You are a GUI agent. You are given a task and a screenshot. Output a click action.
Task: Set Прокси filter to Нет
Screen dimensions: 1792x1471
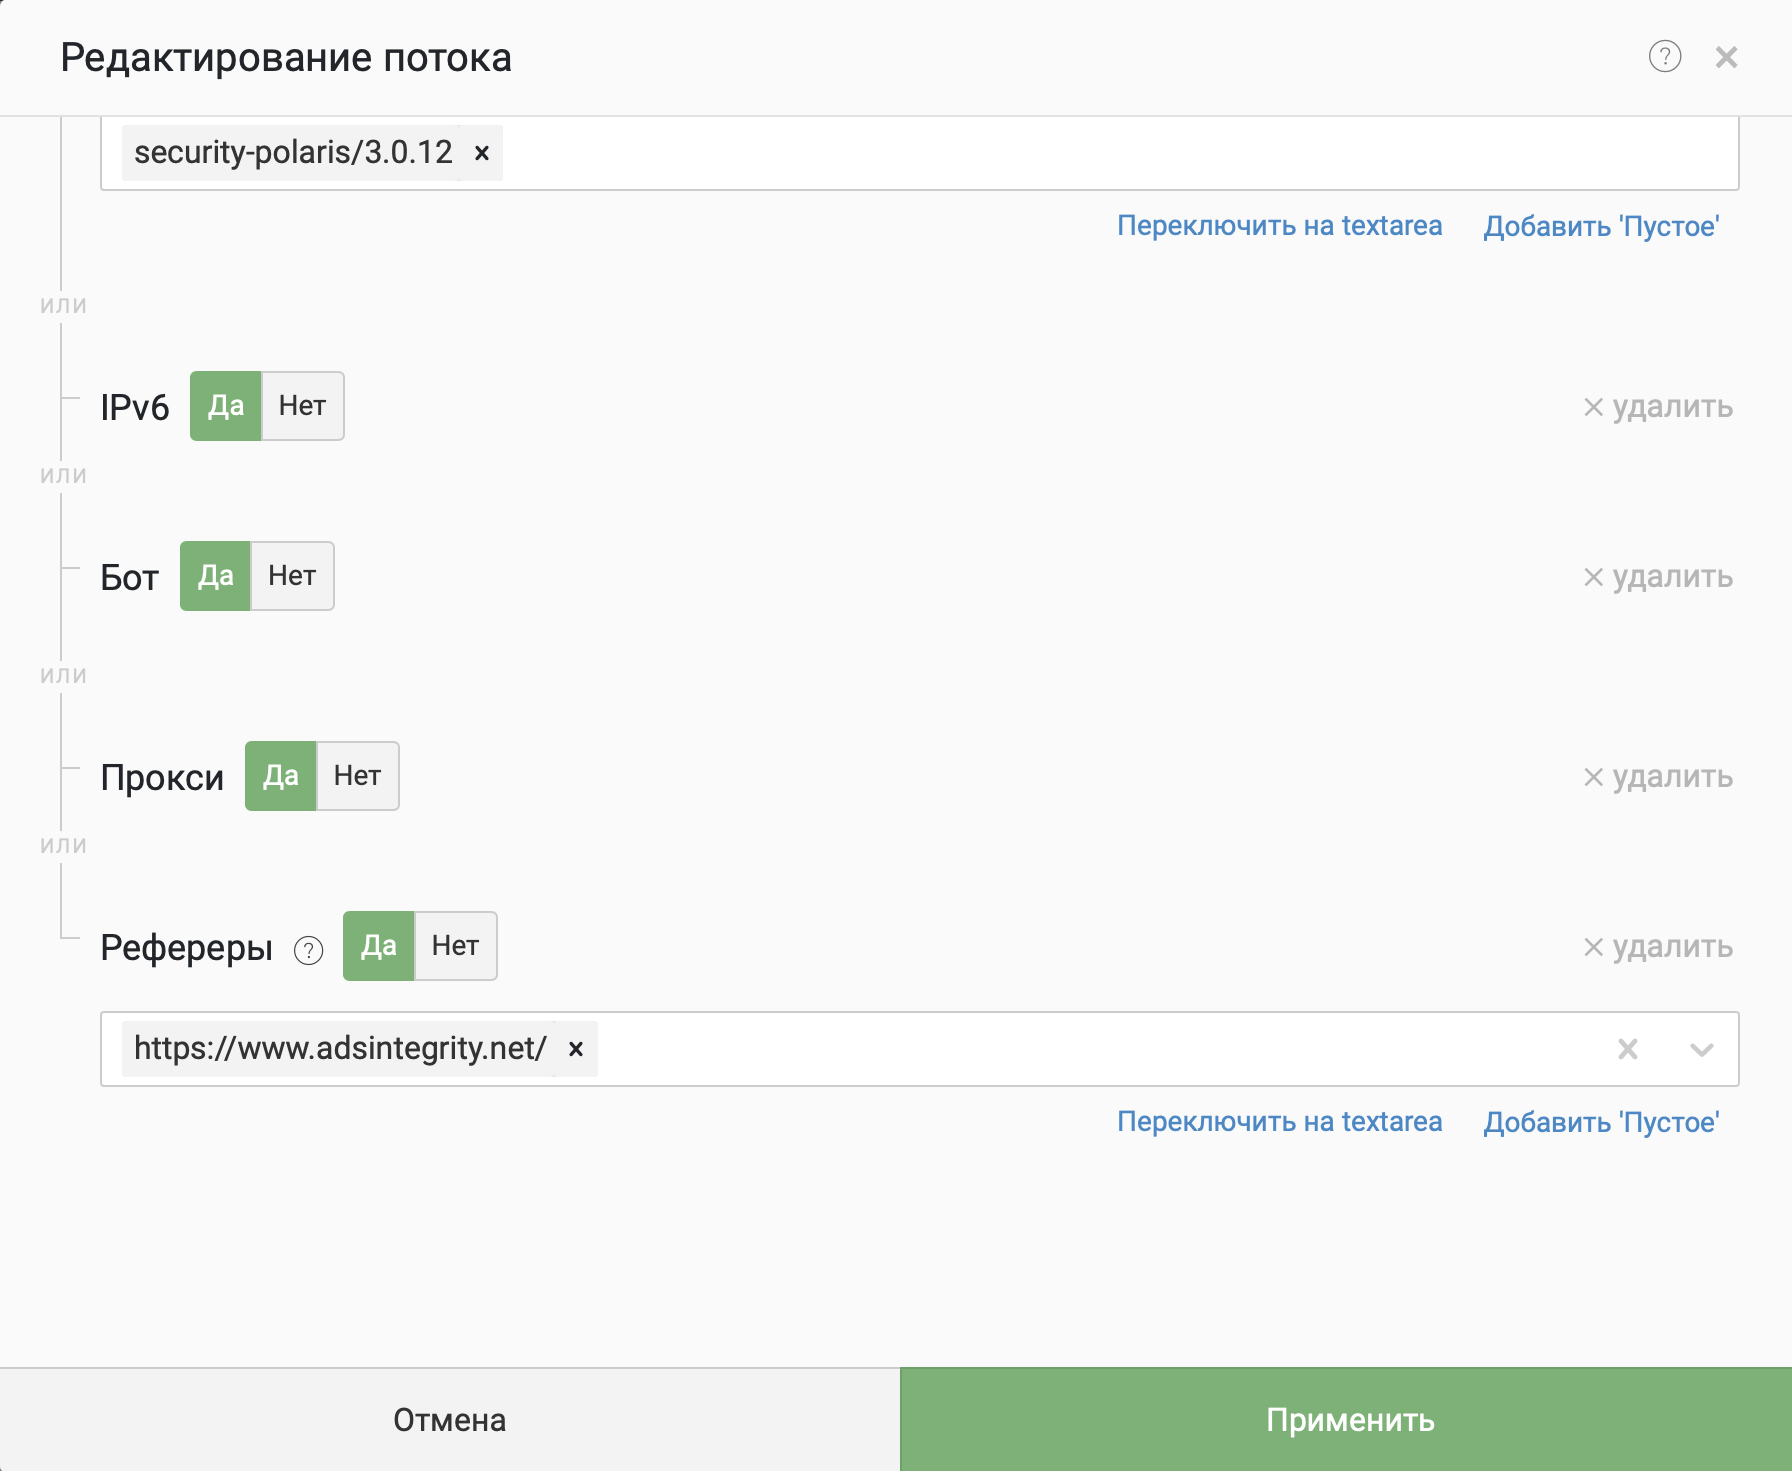(x=357, y=776)
